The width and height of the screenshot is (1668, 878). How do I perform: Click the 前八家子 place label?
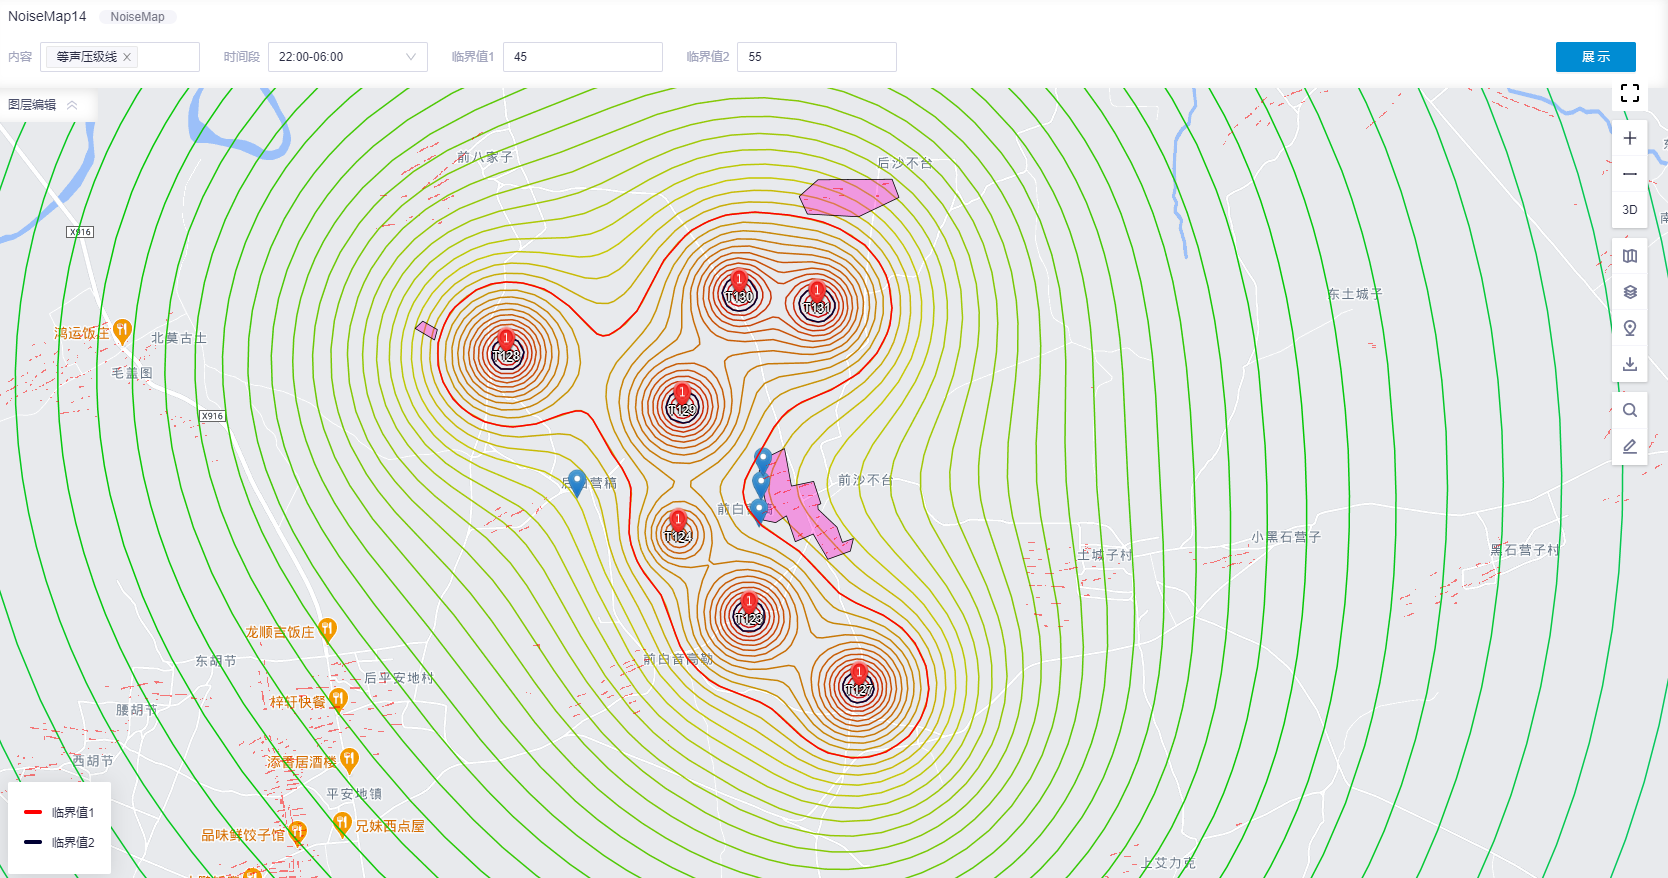tap(485, 157)
